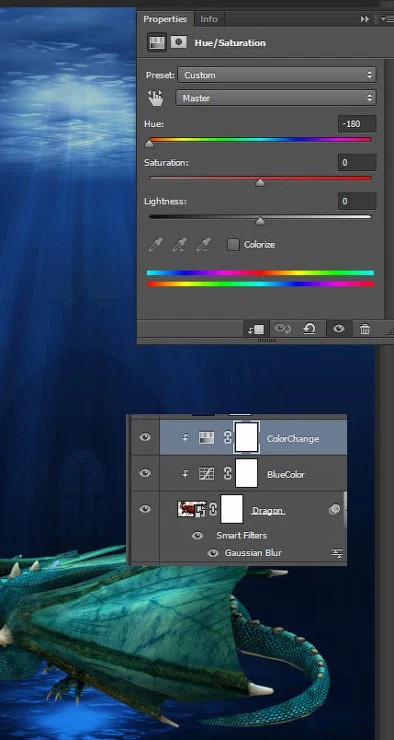
Task: Select the Dragon layer name
Action: click(x=268, y=511)
